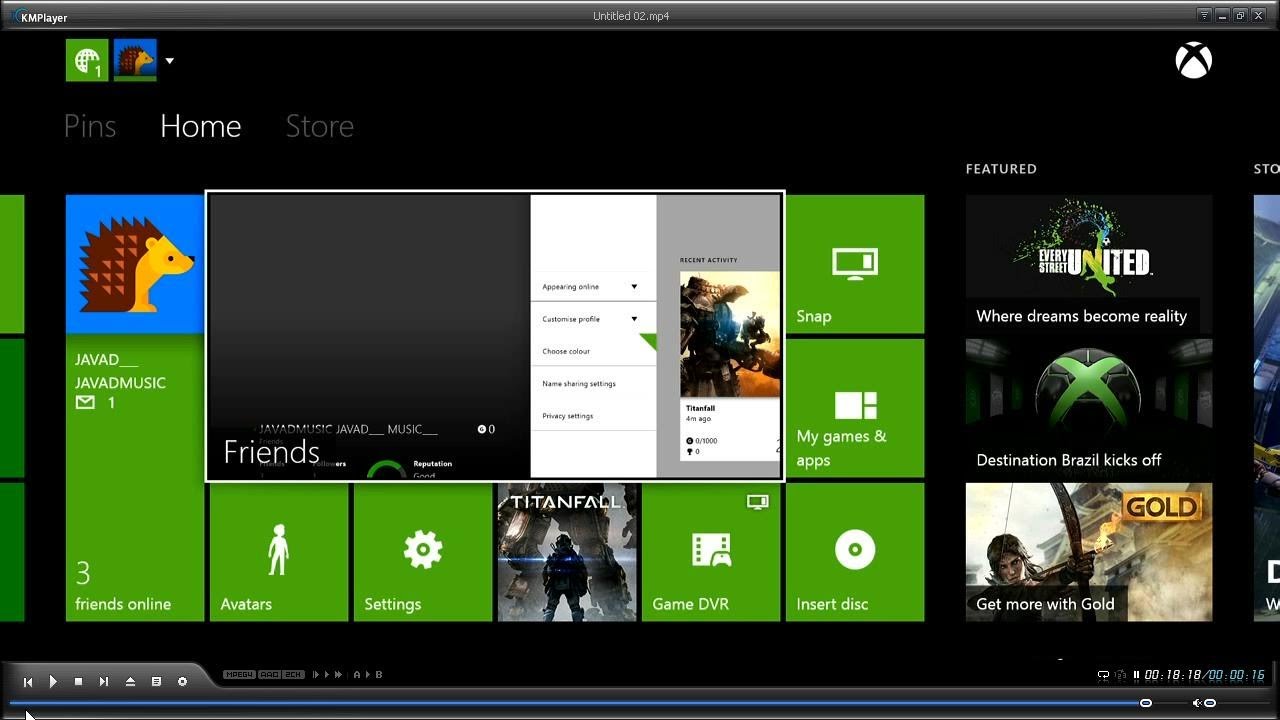Viewport: 1280px width, 720px height.
Task: Skip to the next track
Action: (x=104, y=682)
